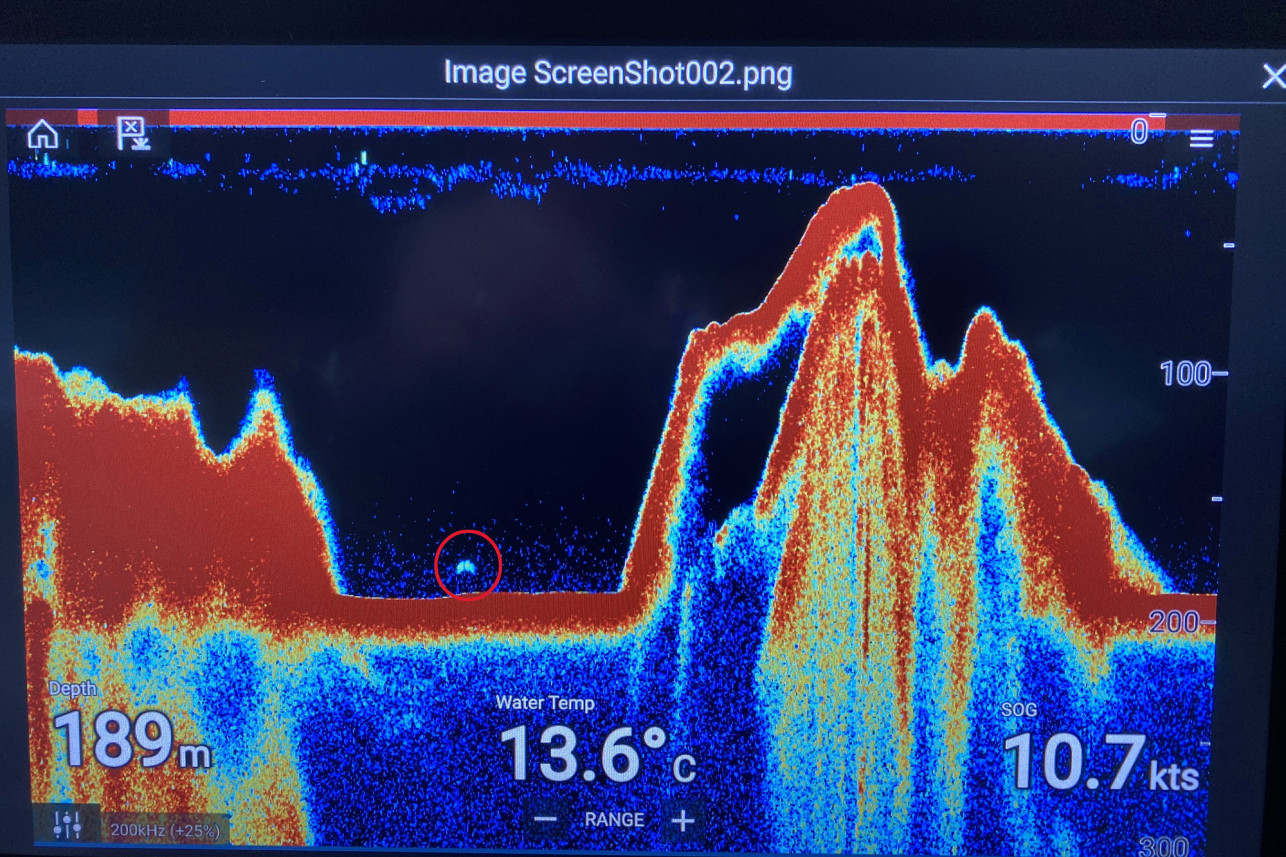1286x857 pixels.
Task: Tap the Home icon
Action: pyautogui.click(x=42, y=133)
